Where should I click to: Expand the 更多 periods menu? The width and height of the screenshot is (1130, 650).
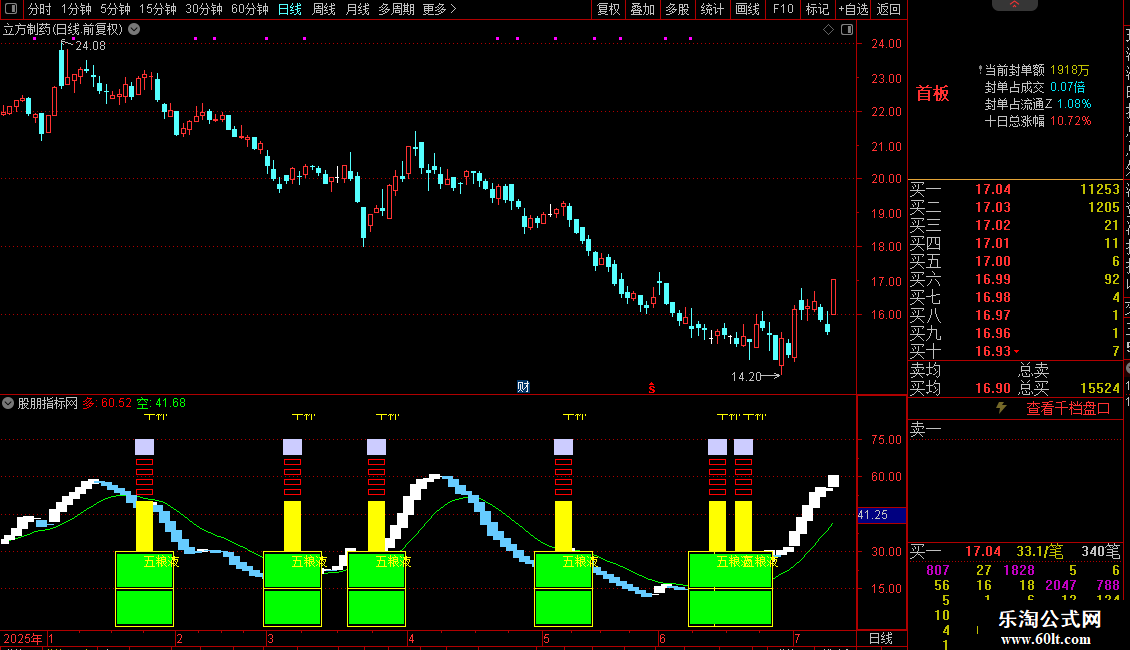439,9
